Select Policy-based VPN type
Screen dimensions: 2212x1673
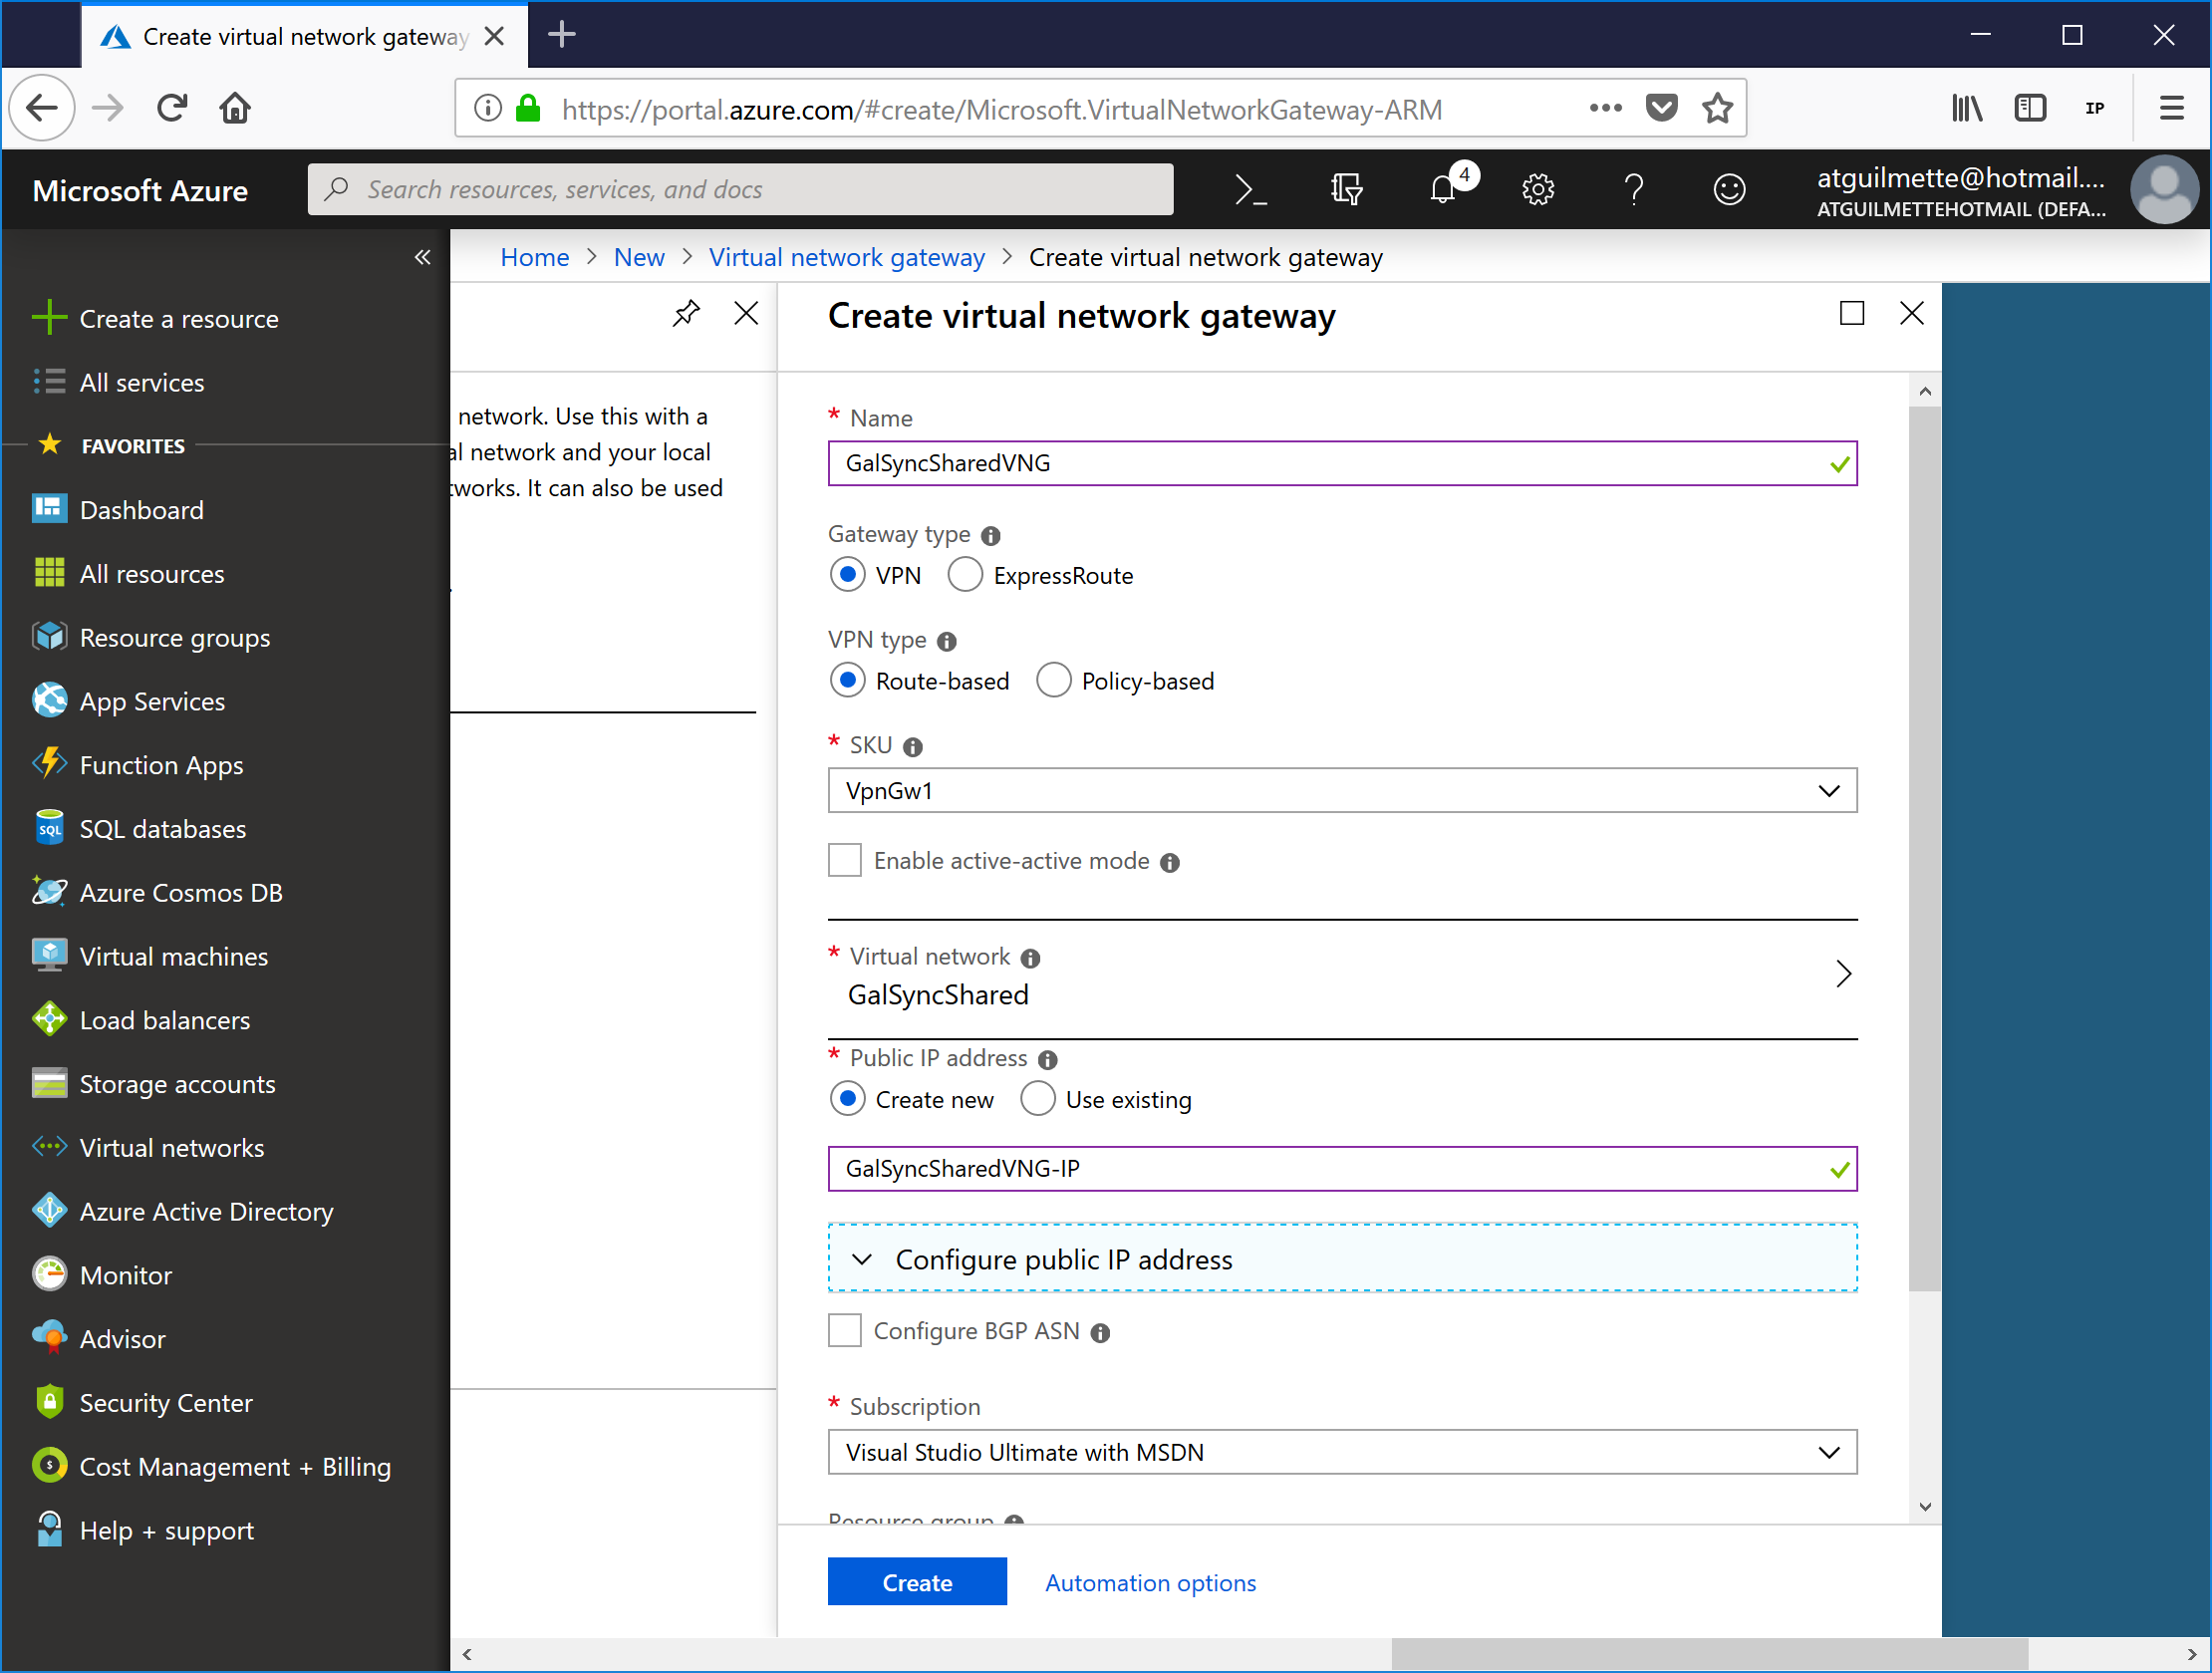(x=1053, y=681)
